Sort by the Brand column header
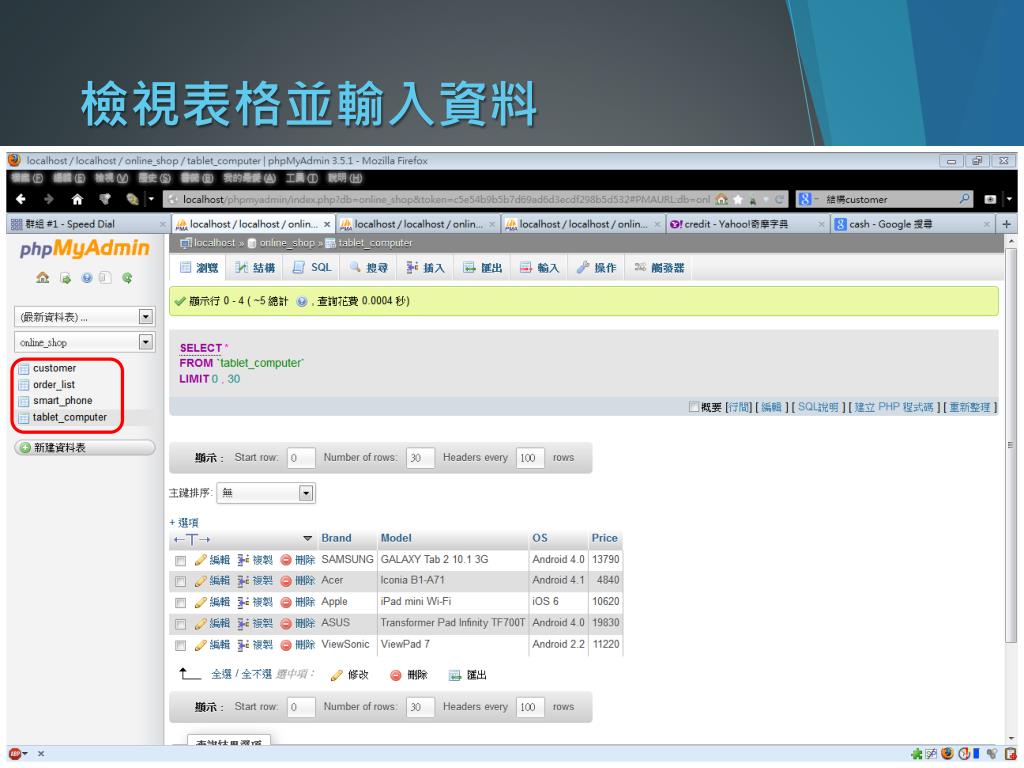 (336, 538)
